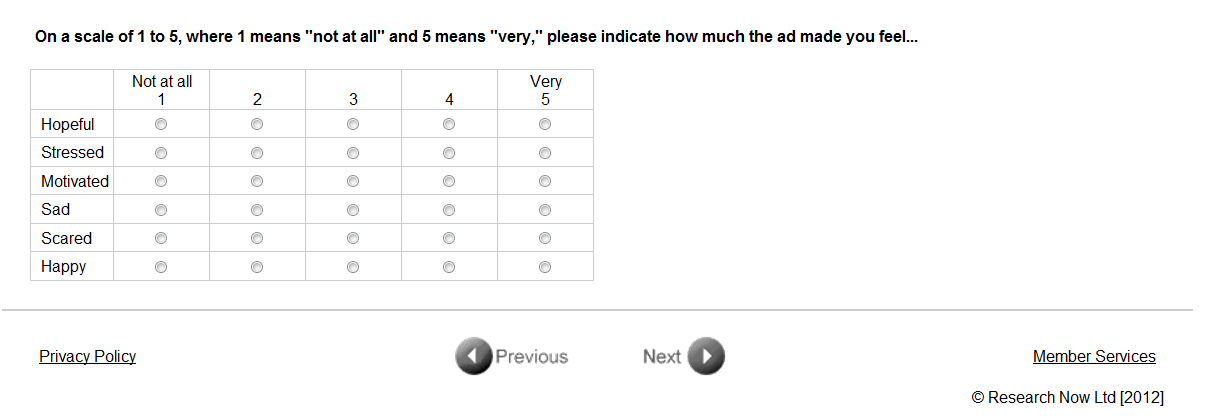The width and height of the screenshot is (1209, 419).
Task: Rate Hopeful as 1, not at all
Action: (x=161, y=125)
